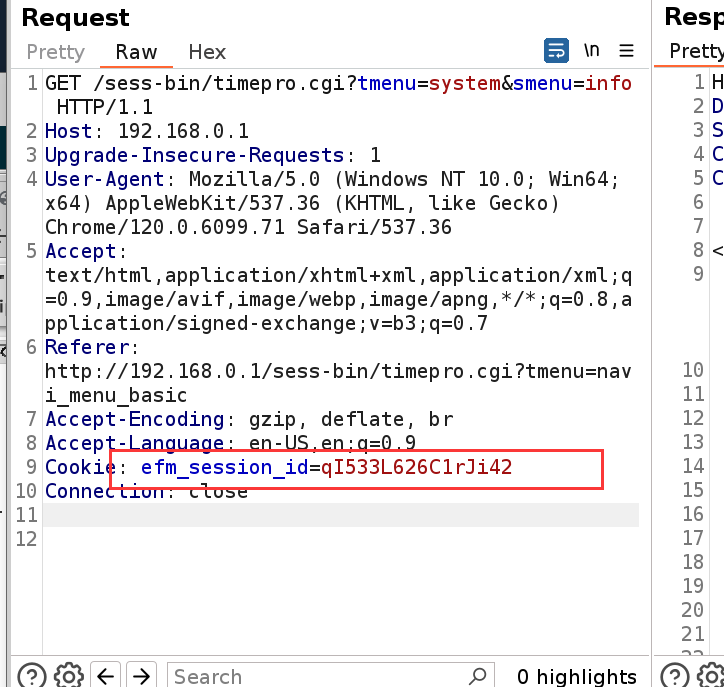Switch Request view to Hex tab
The width and height of the screenshot is (724, 687).
click(207, 52)
